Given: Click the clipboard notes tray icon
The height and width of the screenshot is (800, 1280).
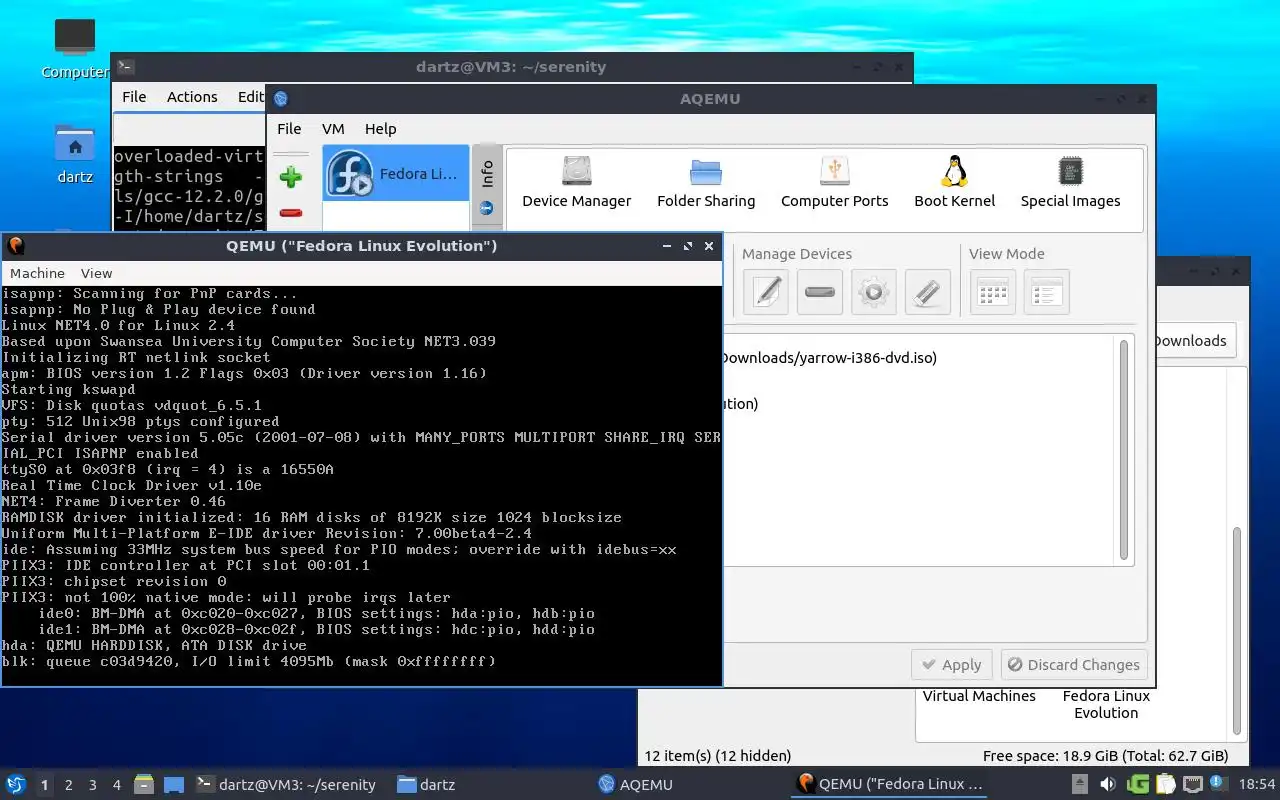Looking at the screenshot, I should click(1165, 784).
